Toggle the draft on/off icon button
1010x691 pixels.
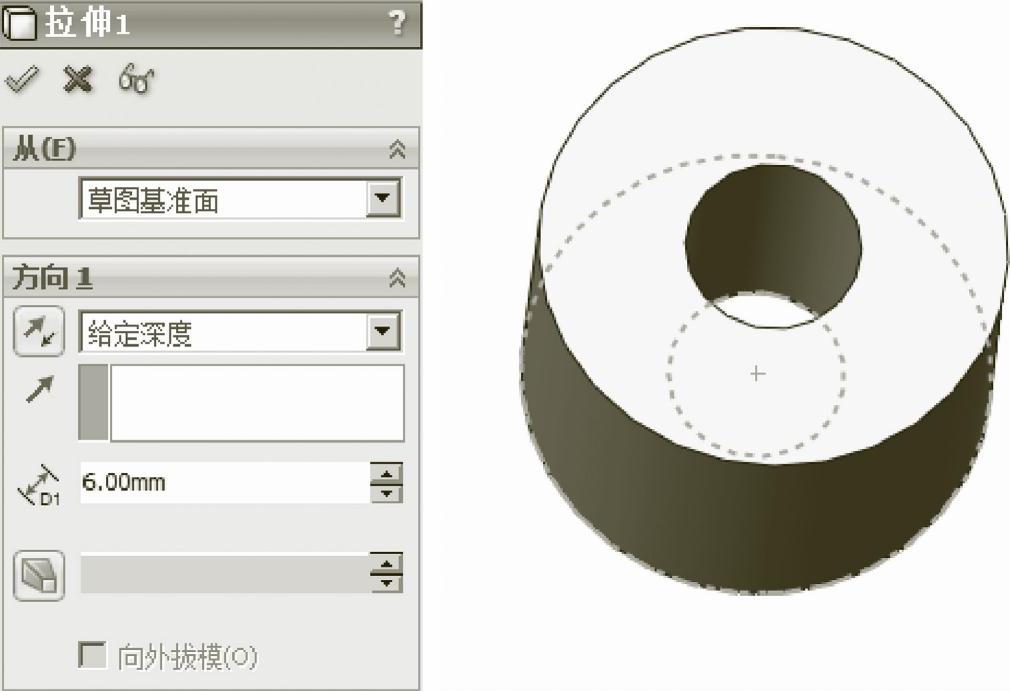(x=39, y=576)
